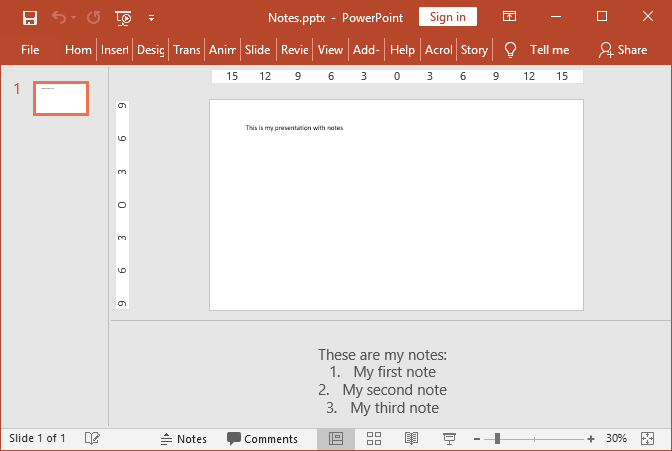
Task: Toggle the Comments pane
Action: click(262, 439)
